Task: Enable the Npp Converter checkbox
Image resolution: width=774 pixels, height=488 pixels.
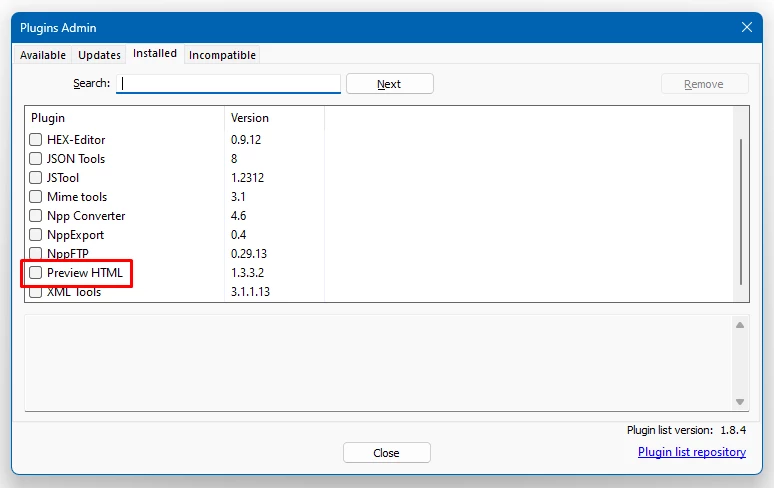Action: (36, 216)
